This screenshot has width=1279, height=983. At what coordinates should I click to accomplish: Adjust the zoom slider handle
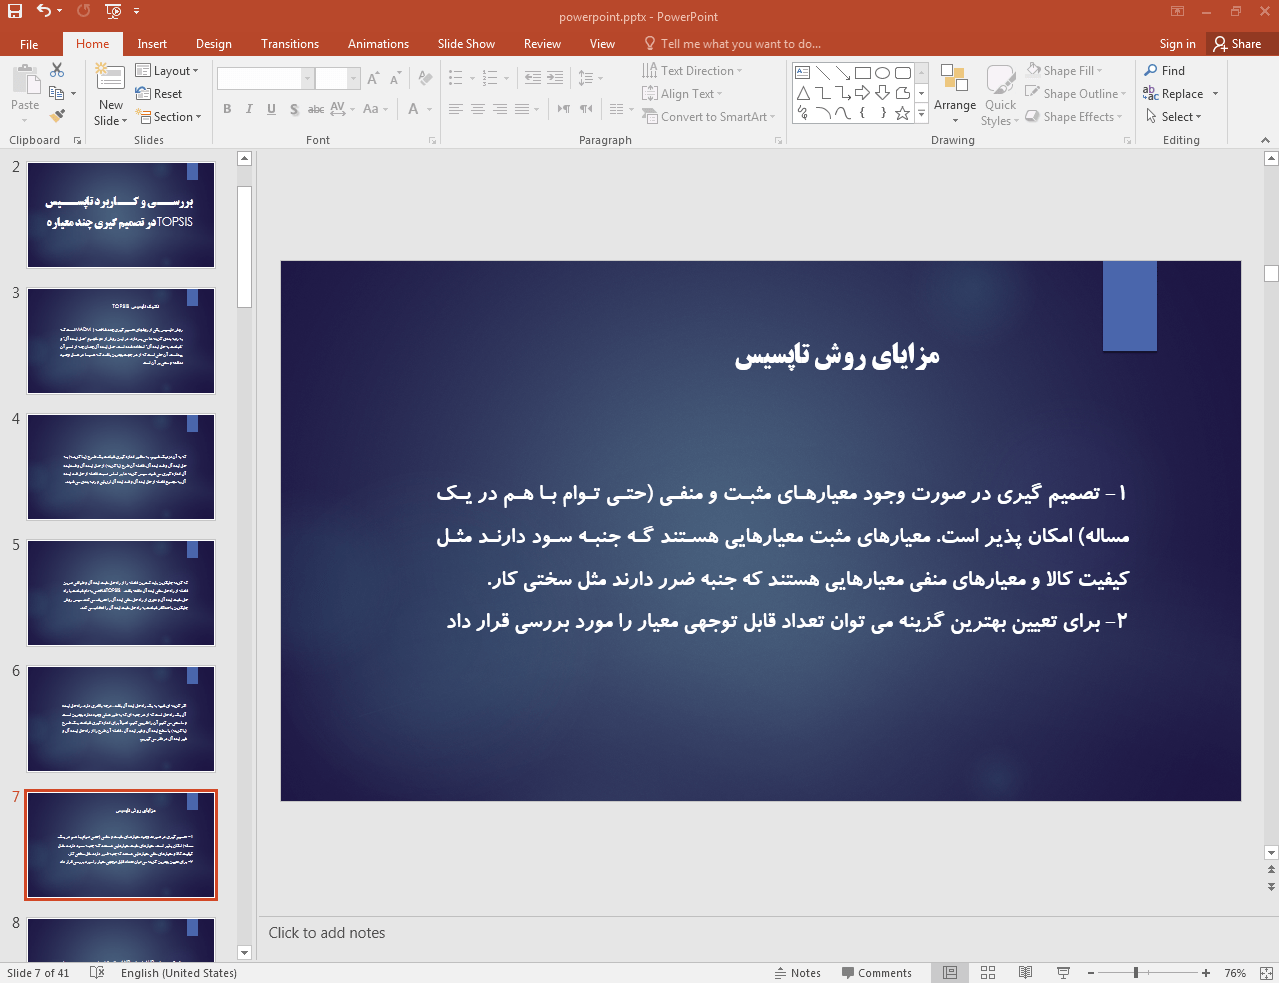pos(1136,973)
